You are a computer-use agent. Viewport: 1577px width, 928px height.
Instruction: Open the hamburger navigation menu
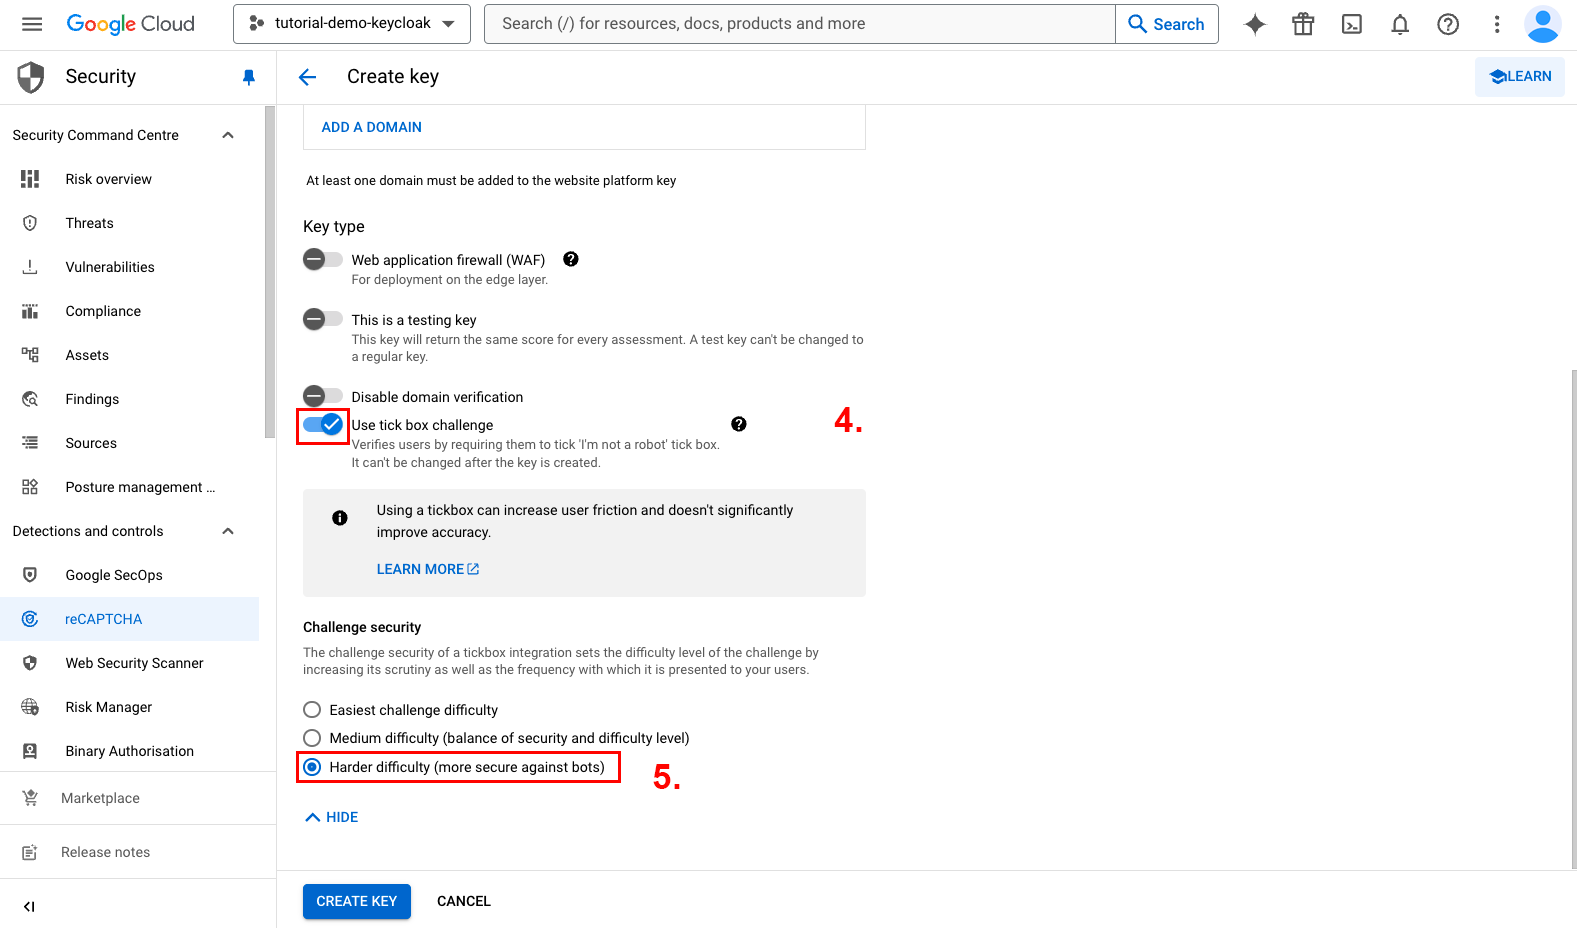click(x=32, y=24)
